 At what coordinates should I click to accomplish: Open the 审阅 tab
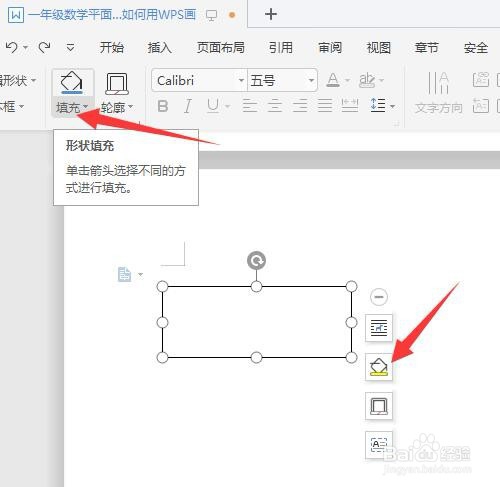pos(330,48)
